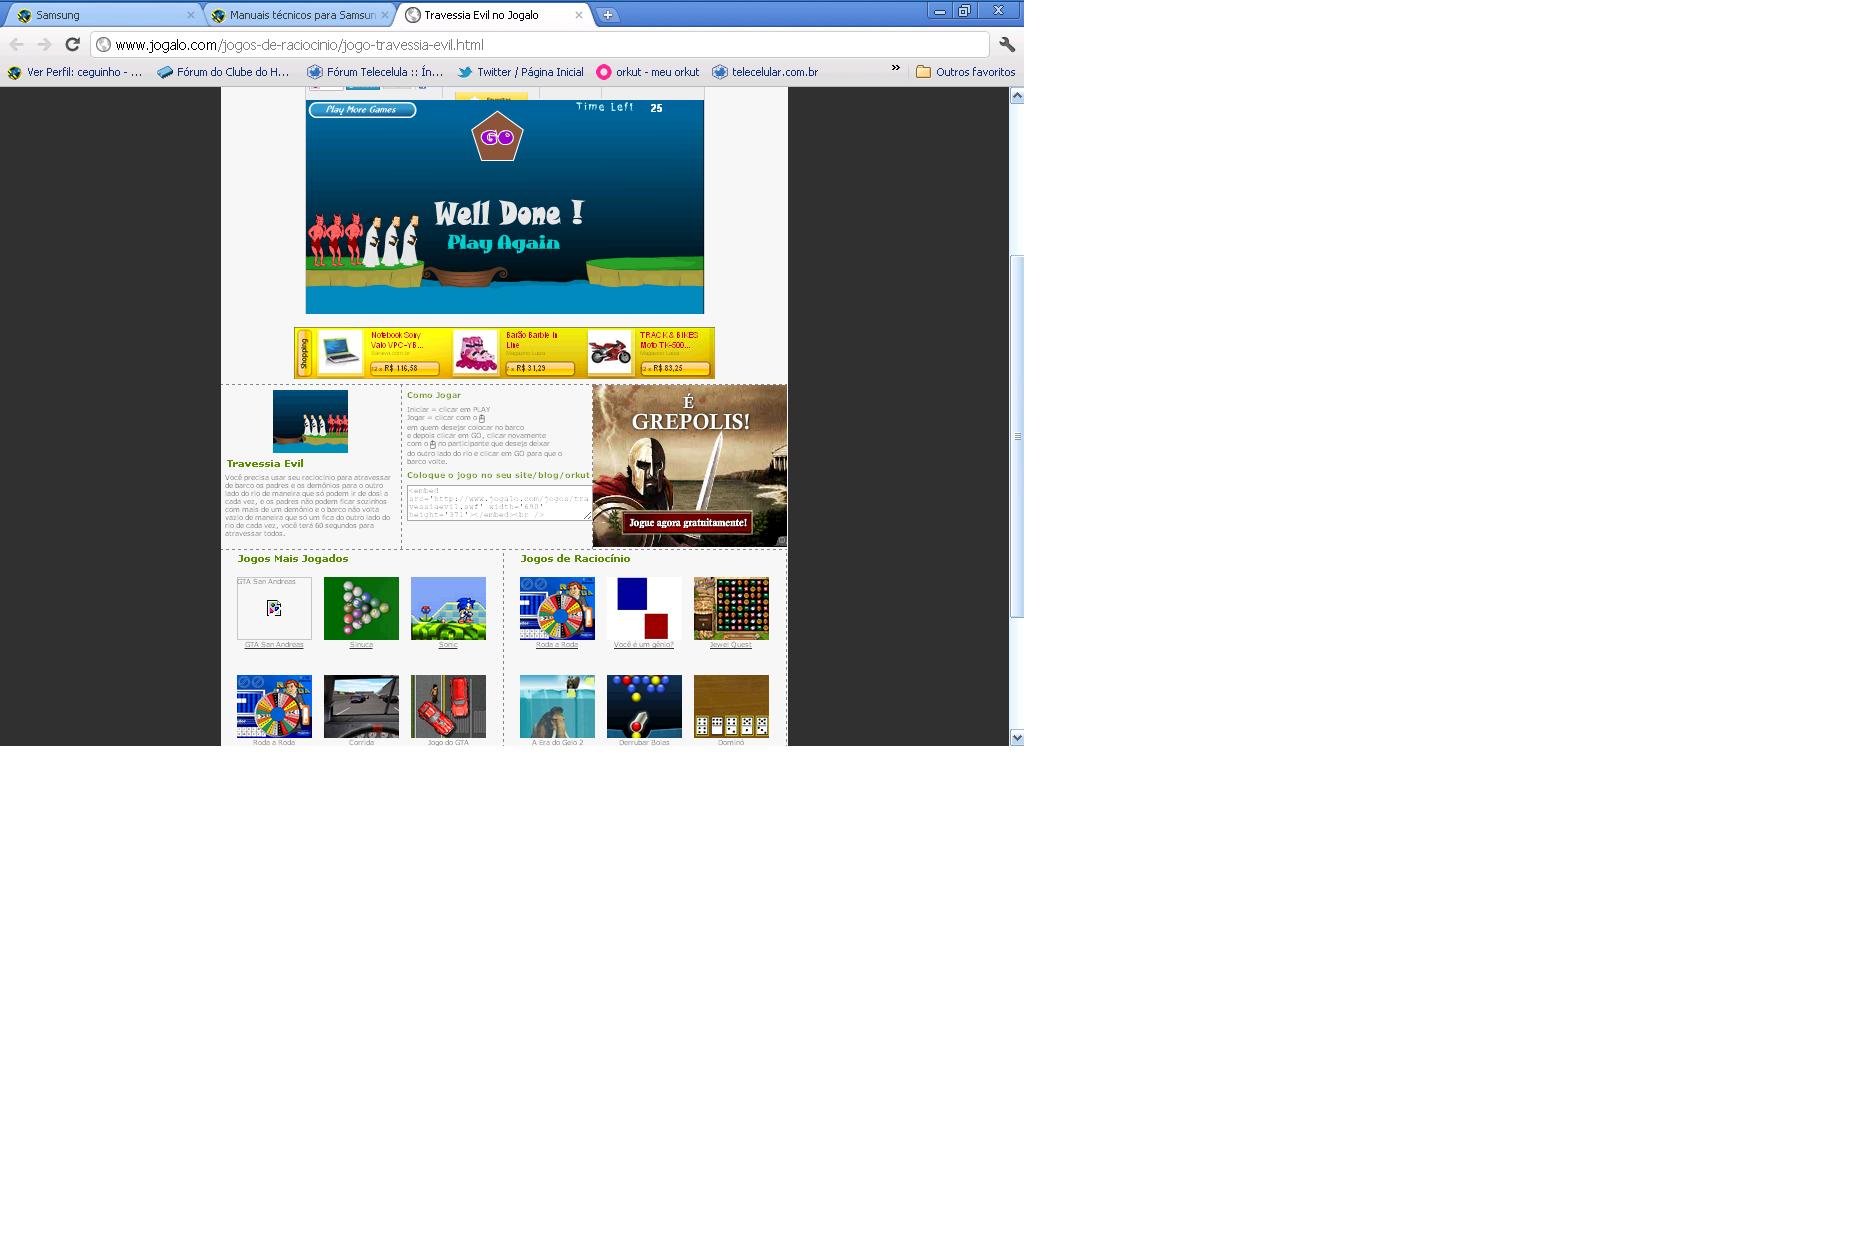Click the Travessia Evil title text
The image size is (1875, 1251).
[265, 464]
